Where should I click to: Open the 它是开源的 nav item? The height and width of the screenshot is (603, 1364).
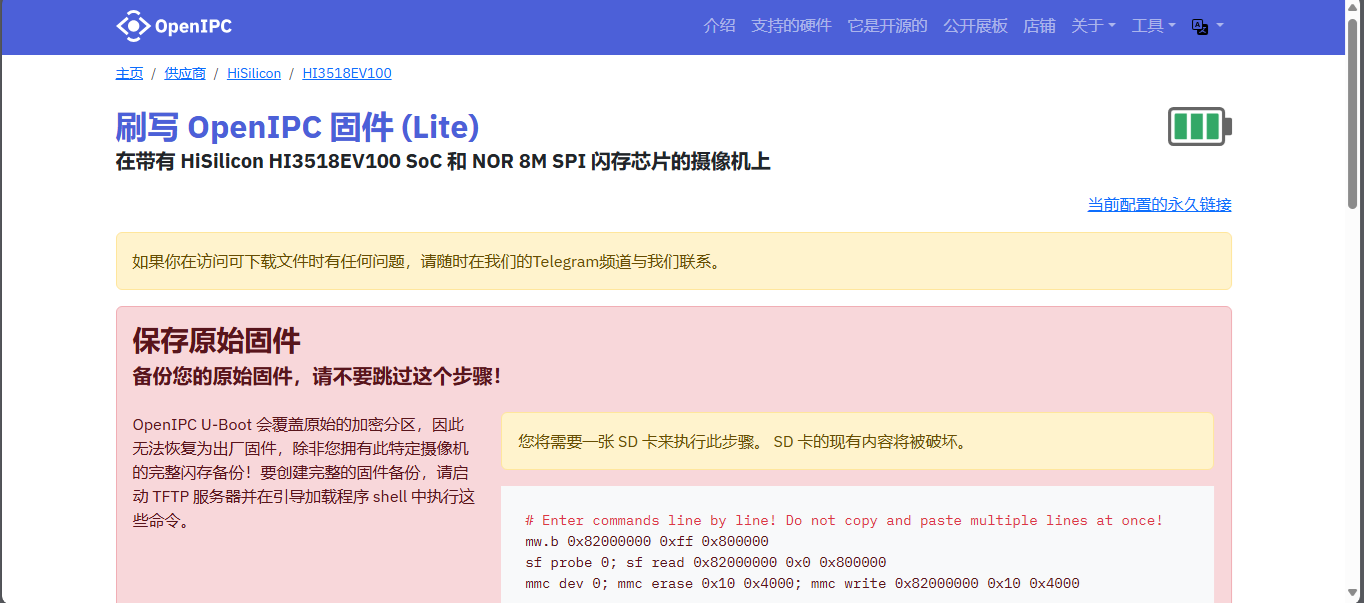[887, 26]
